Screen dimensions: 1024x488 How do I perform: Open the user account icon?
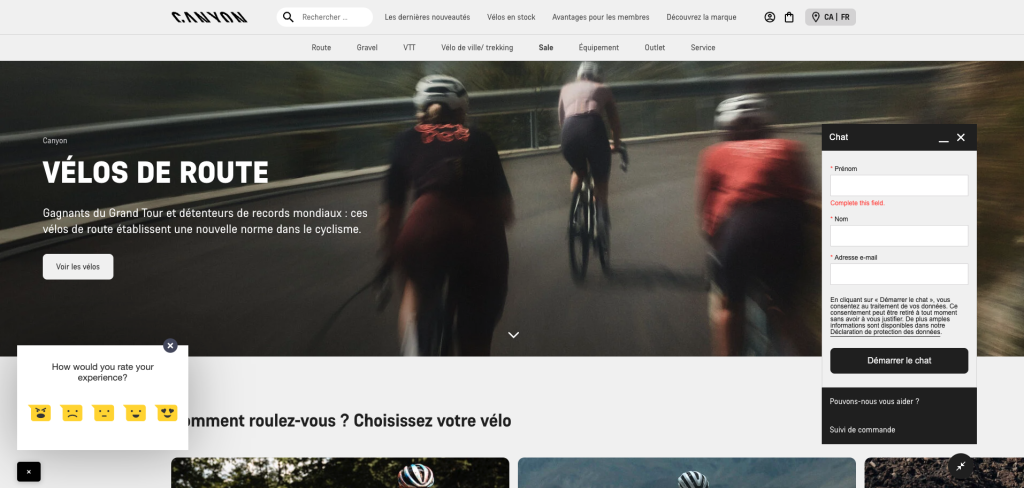[x=770, y=17]
